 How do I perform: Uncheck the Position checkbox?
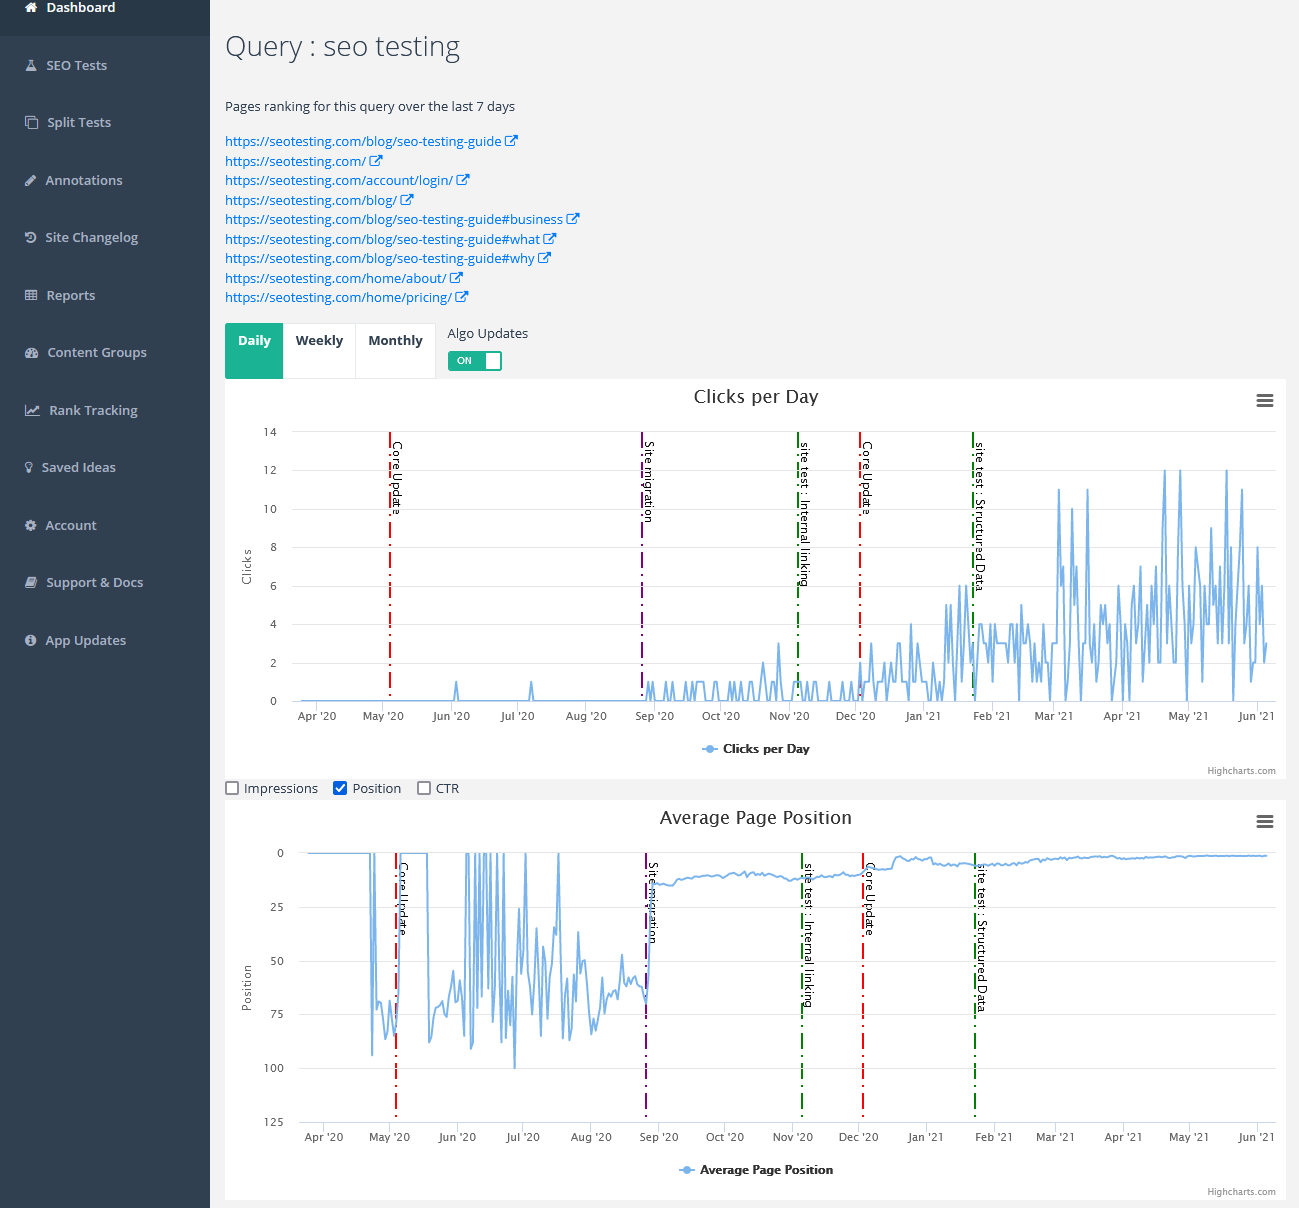(x=340, y=788)
